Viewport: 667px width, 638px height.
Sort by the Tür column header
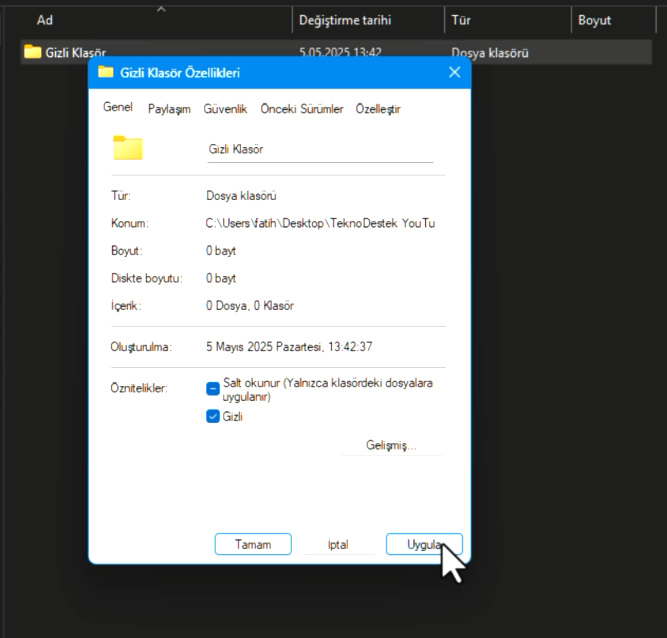tap(462, 20)
